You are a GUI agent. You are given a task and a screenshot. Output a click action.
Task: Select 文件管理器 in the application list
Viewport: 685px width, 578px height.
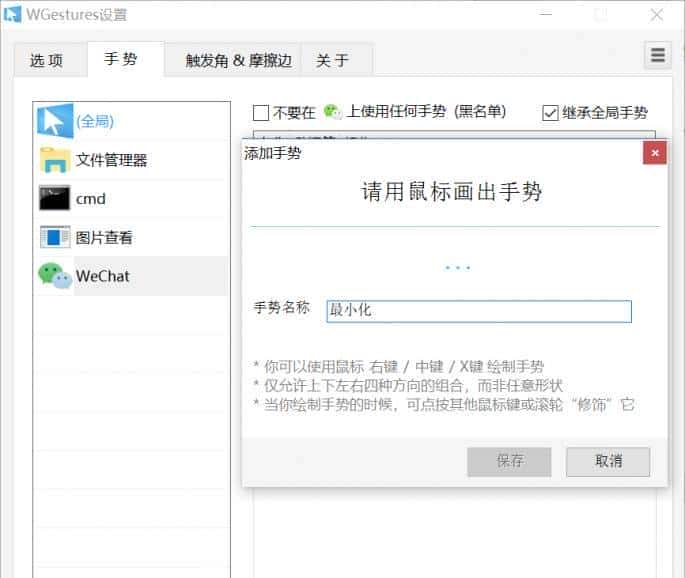[131, 160]
